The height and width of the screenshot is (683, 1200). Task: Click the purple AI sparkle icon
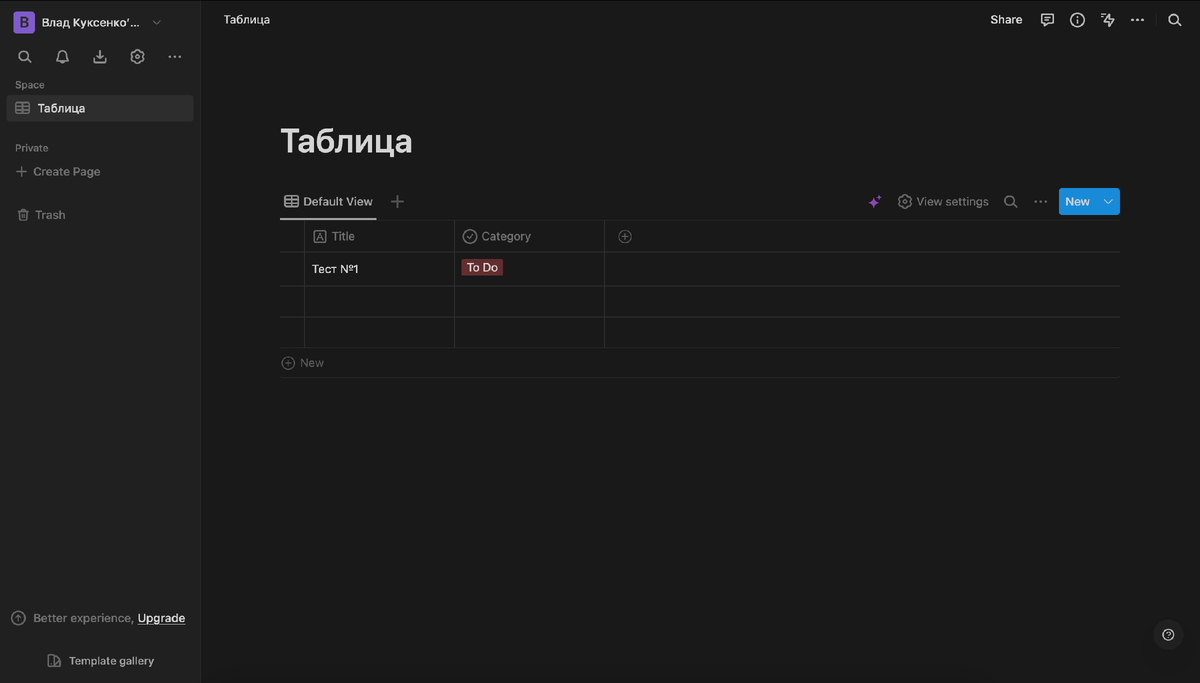[x=874, y=202]
